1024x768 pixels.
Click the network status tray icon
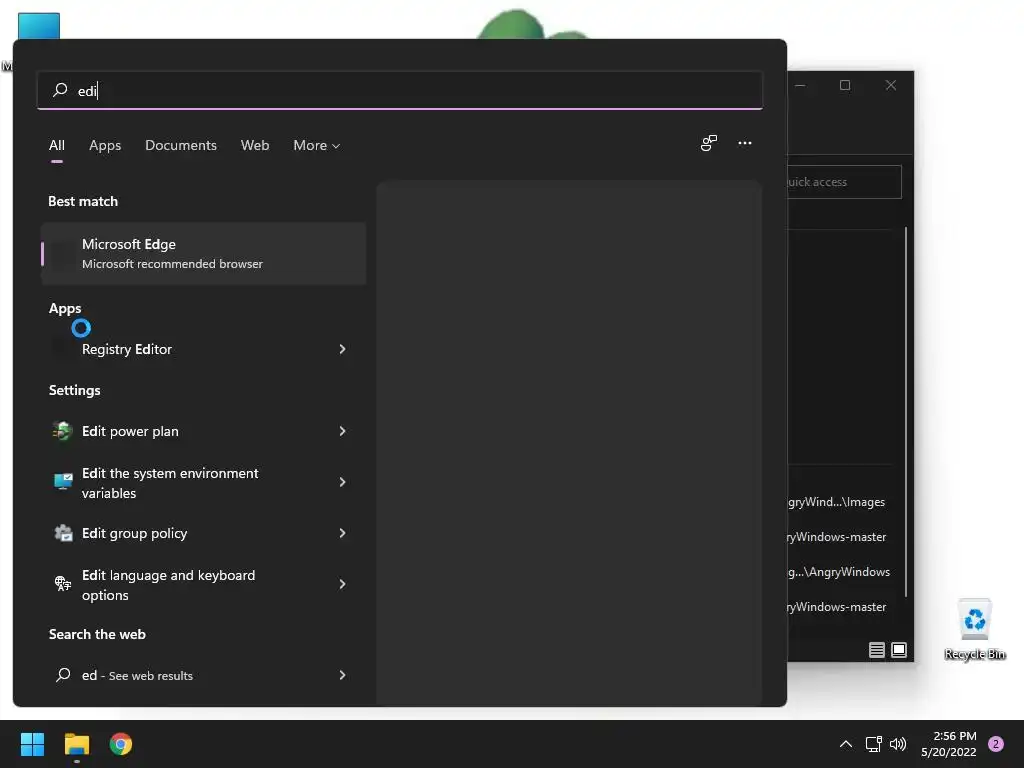coord(873,744)
